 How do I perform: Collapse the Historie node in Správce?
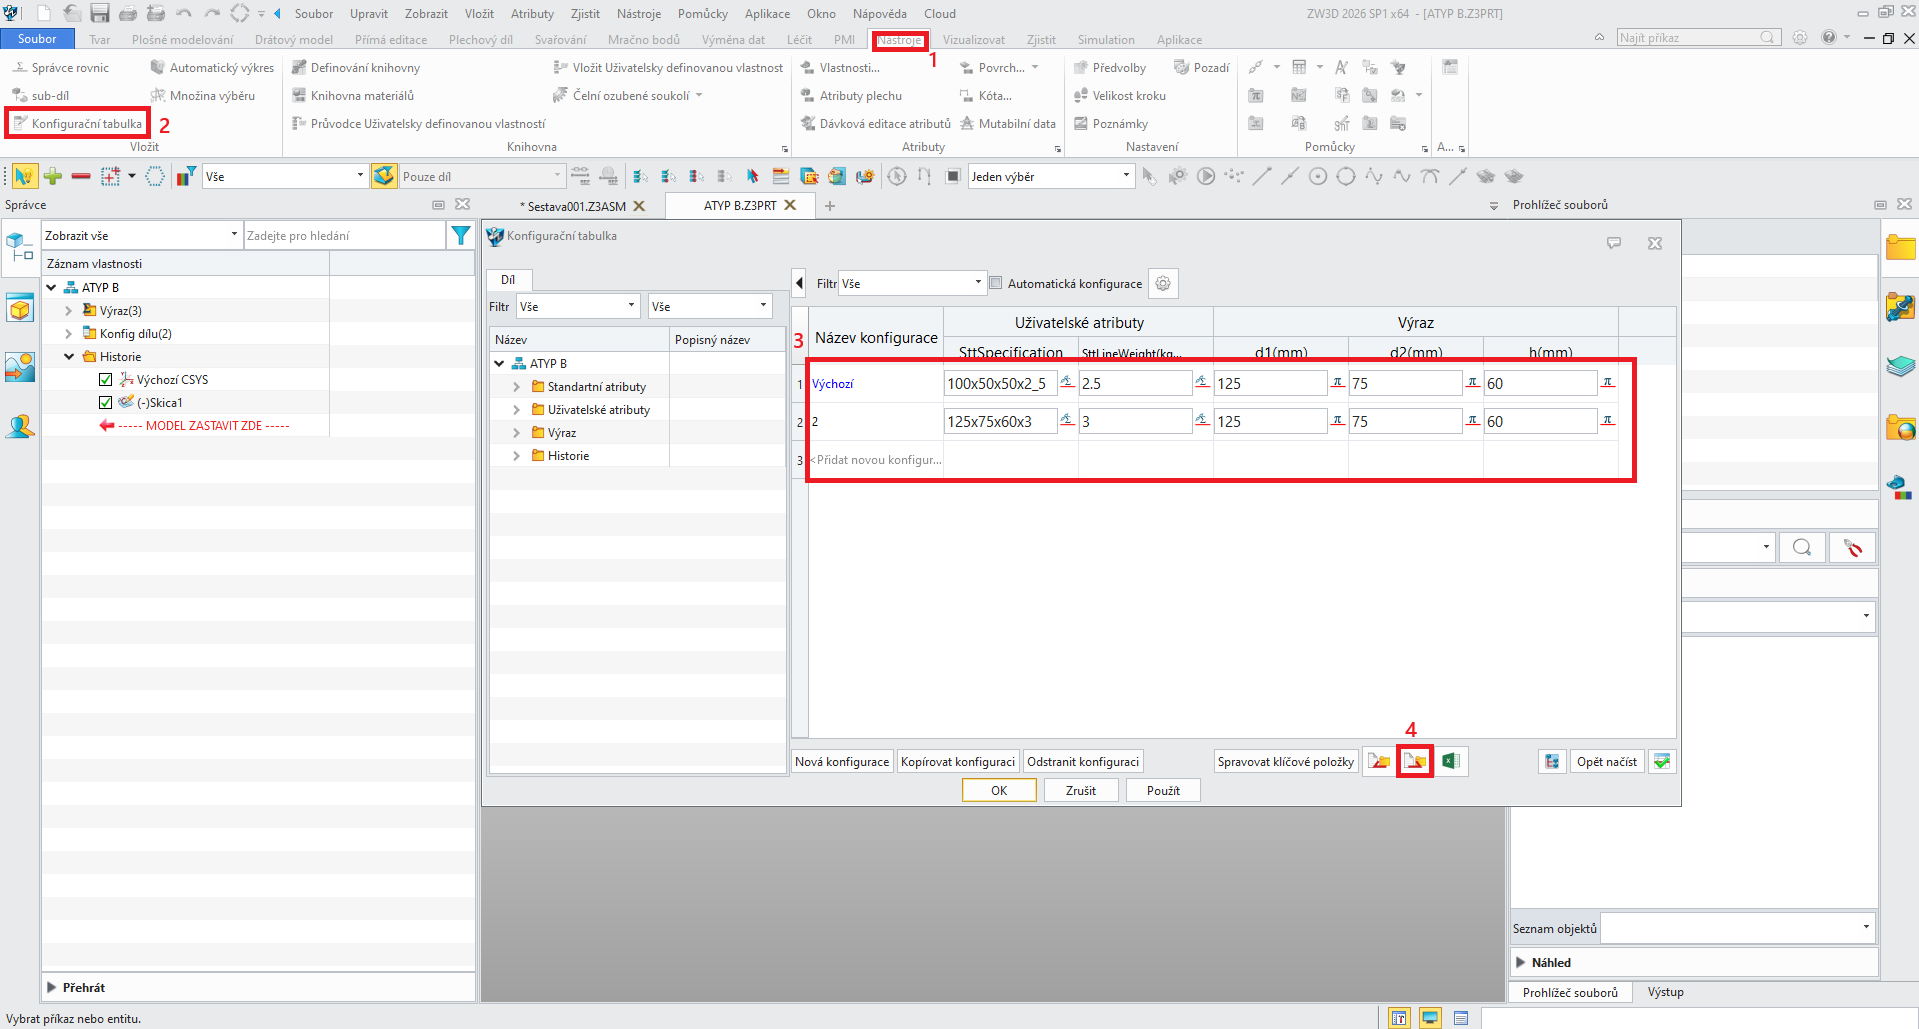point(68,357)
